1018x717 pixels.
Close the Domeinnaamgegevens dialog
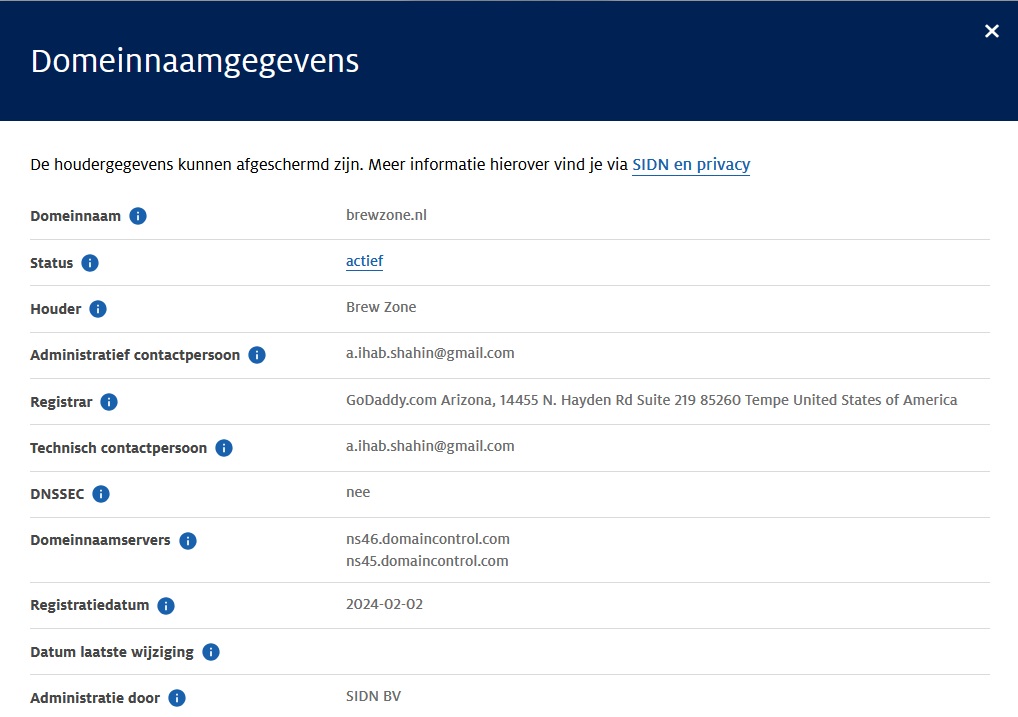click(991, 31)
